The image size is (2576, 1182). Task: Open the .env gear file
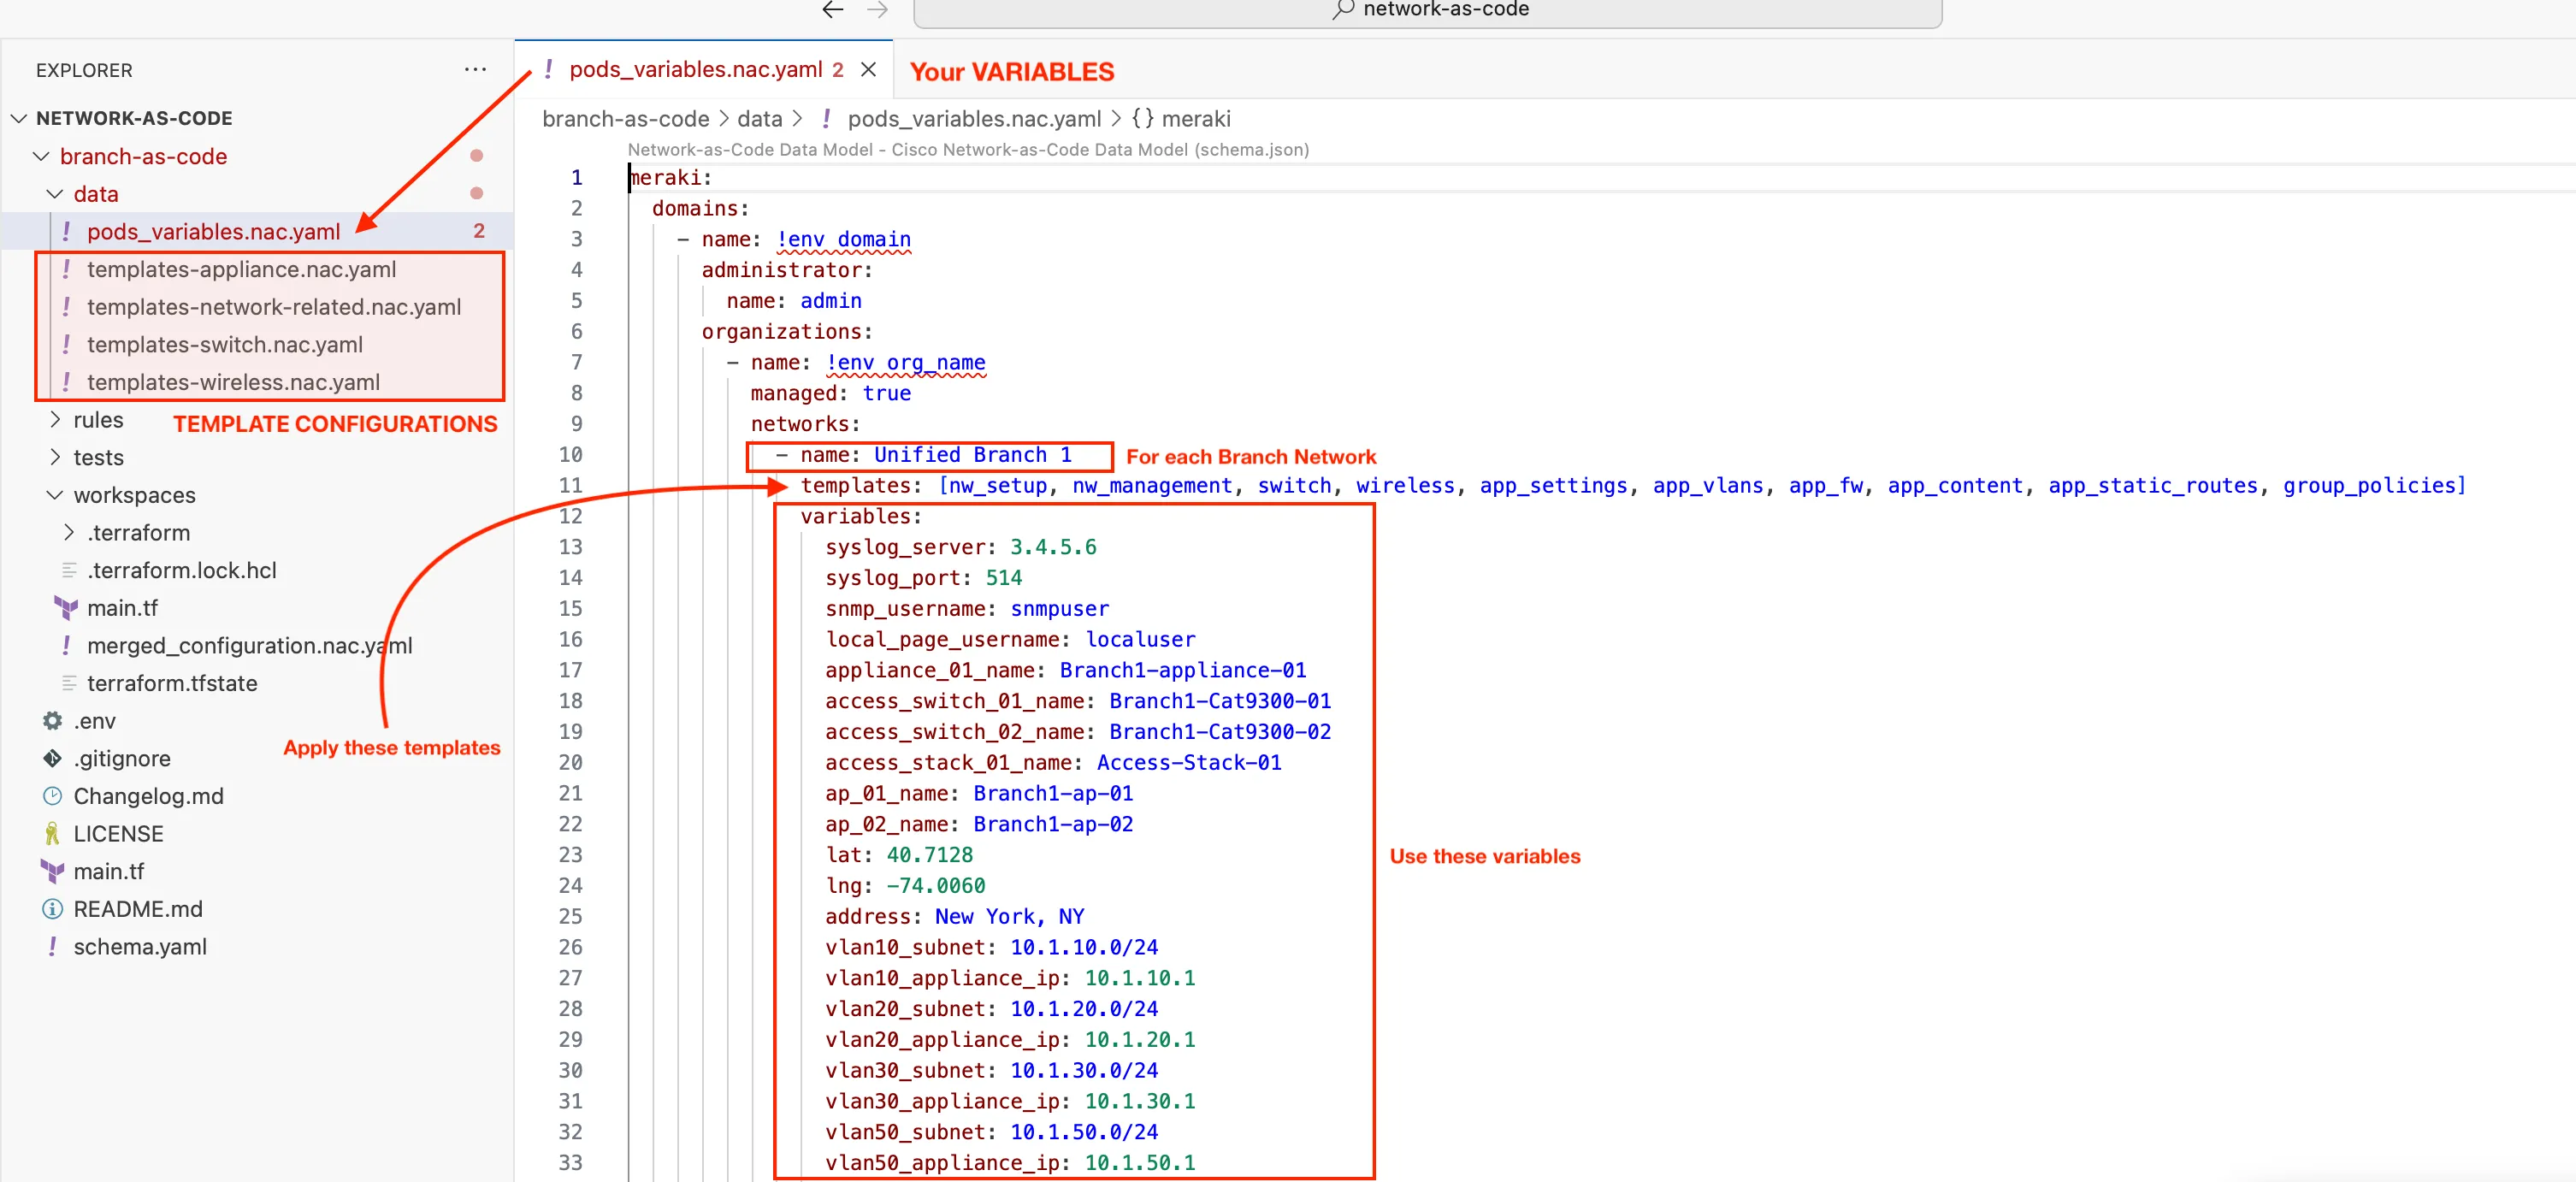click(94, 720)
